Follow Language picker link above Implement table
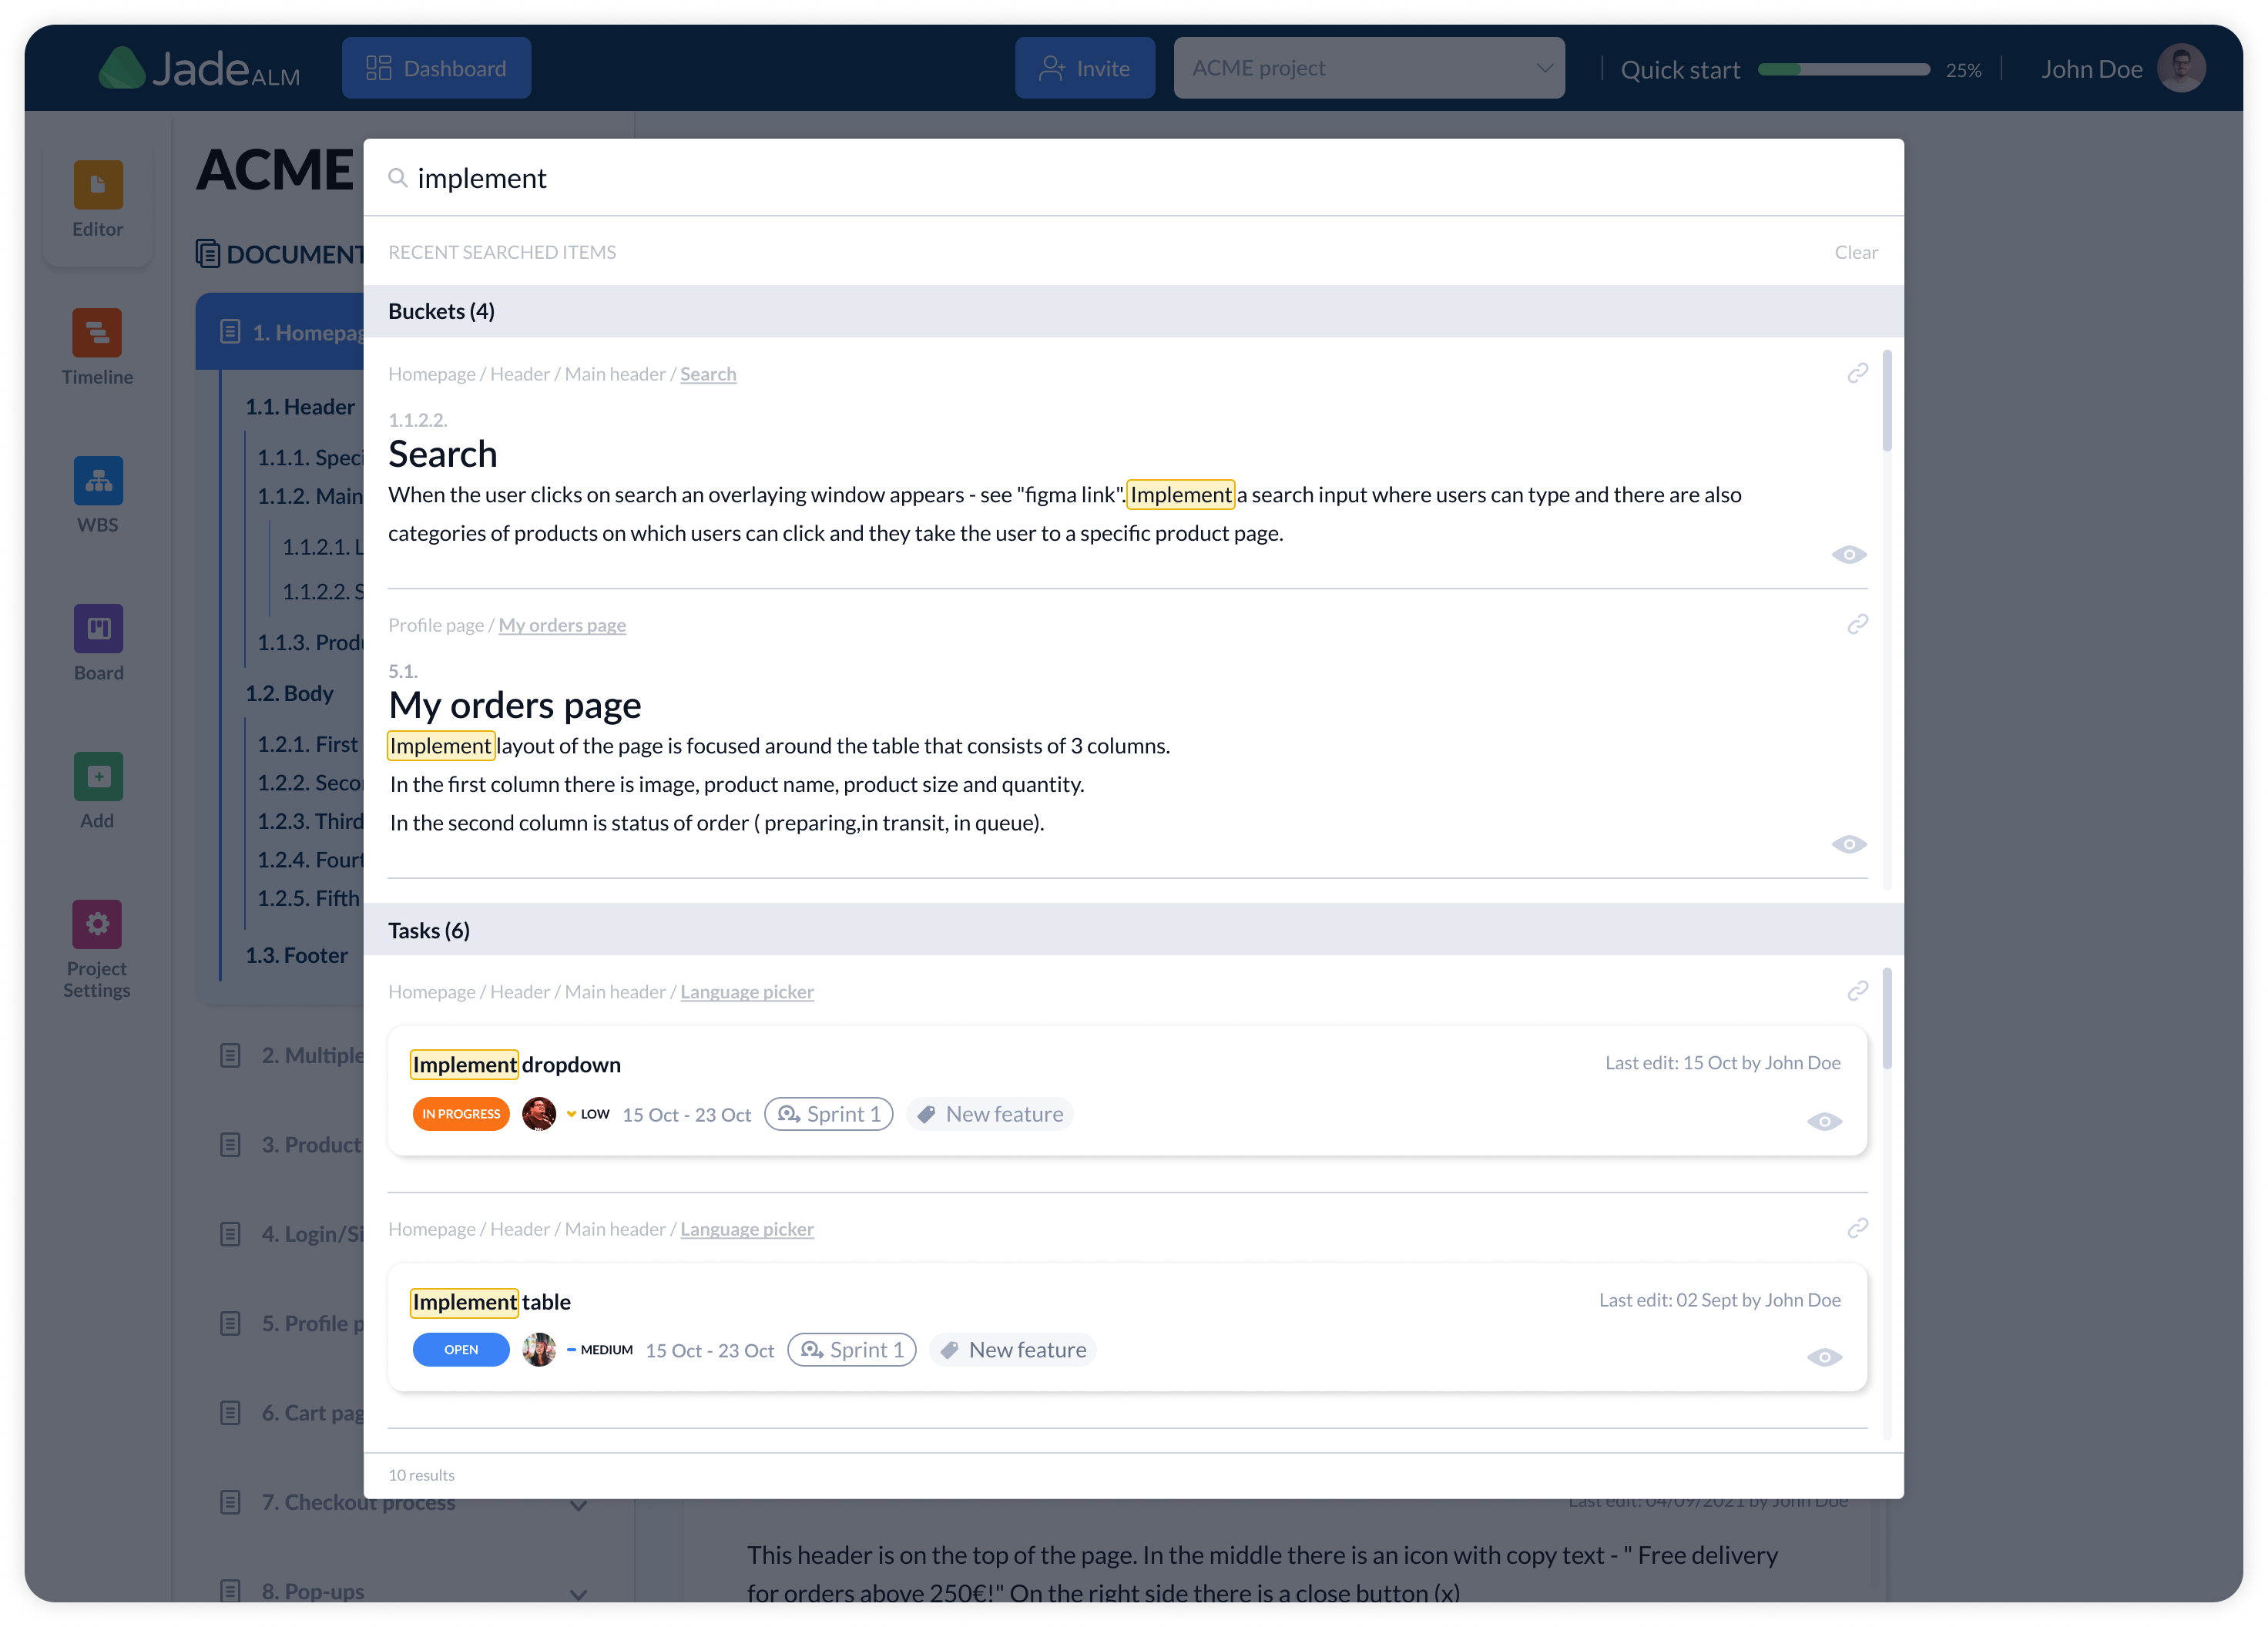This screenshot has height=1627, width=2268. coord(747,1229)
